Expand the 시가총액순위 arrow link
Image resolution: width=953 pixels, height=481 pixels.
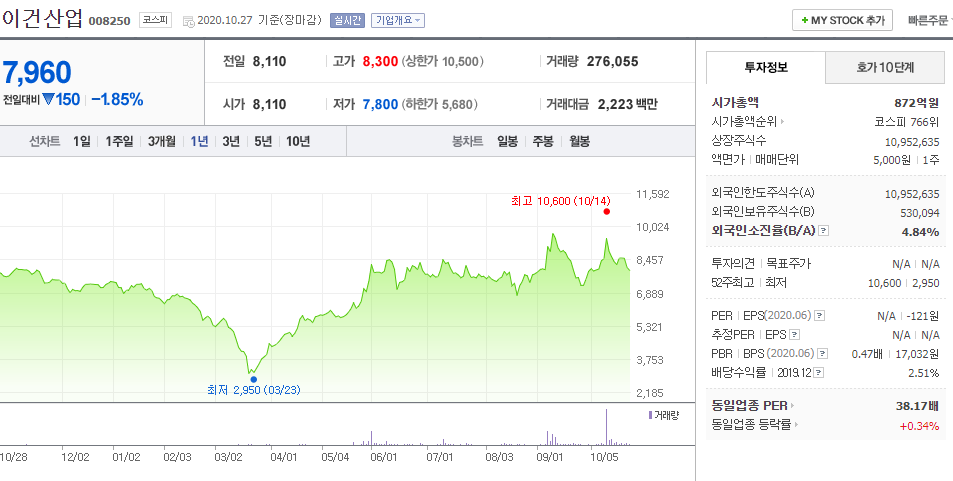click(x=782, y=122)
